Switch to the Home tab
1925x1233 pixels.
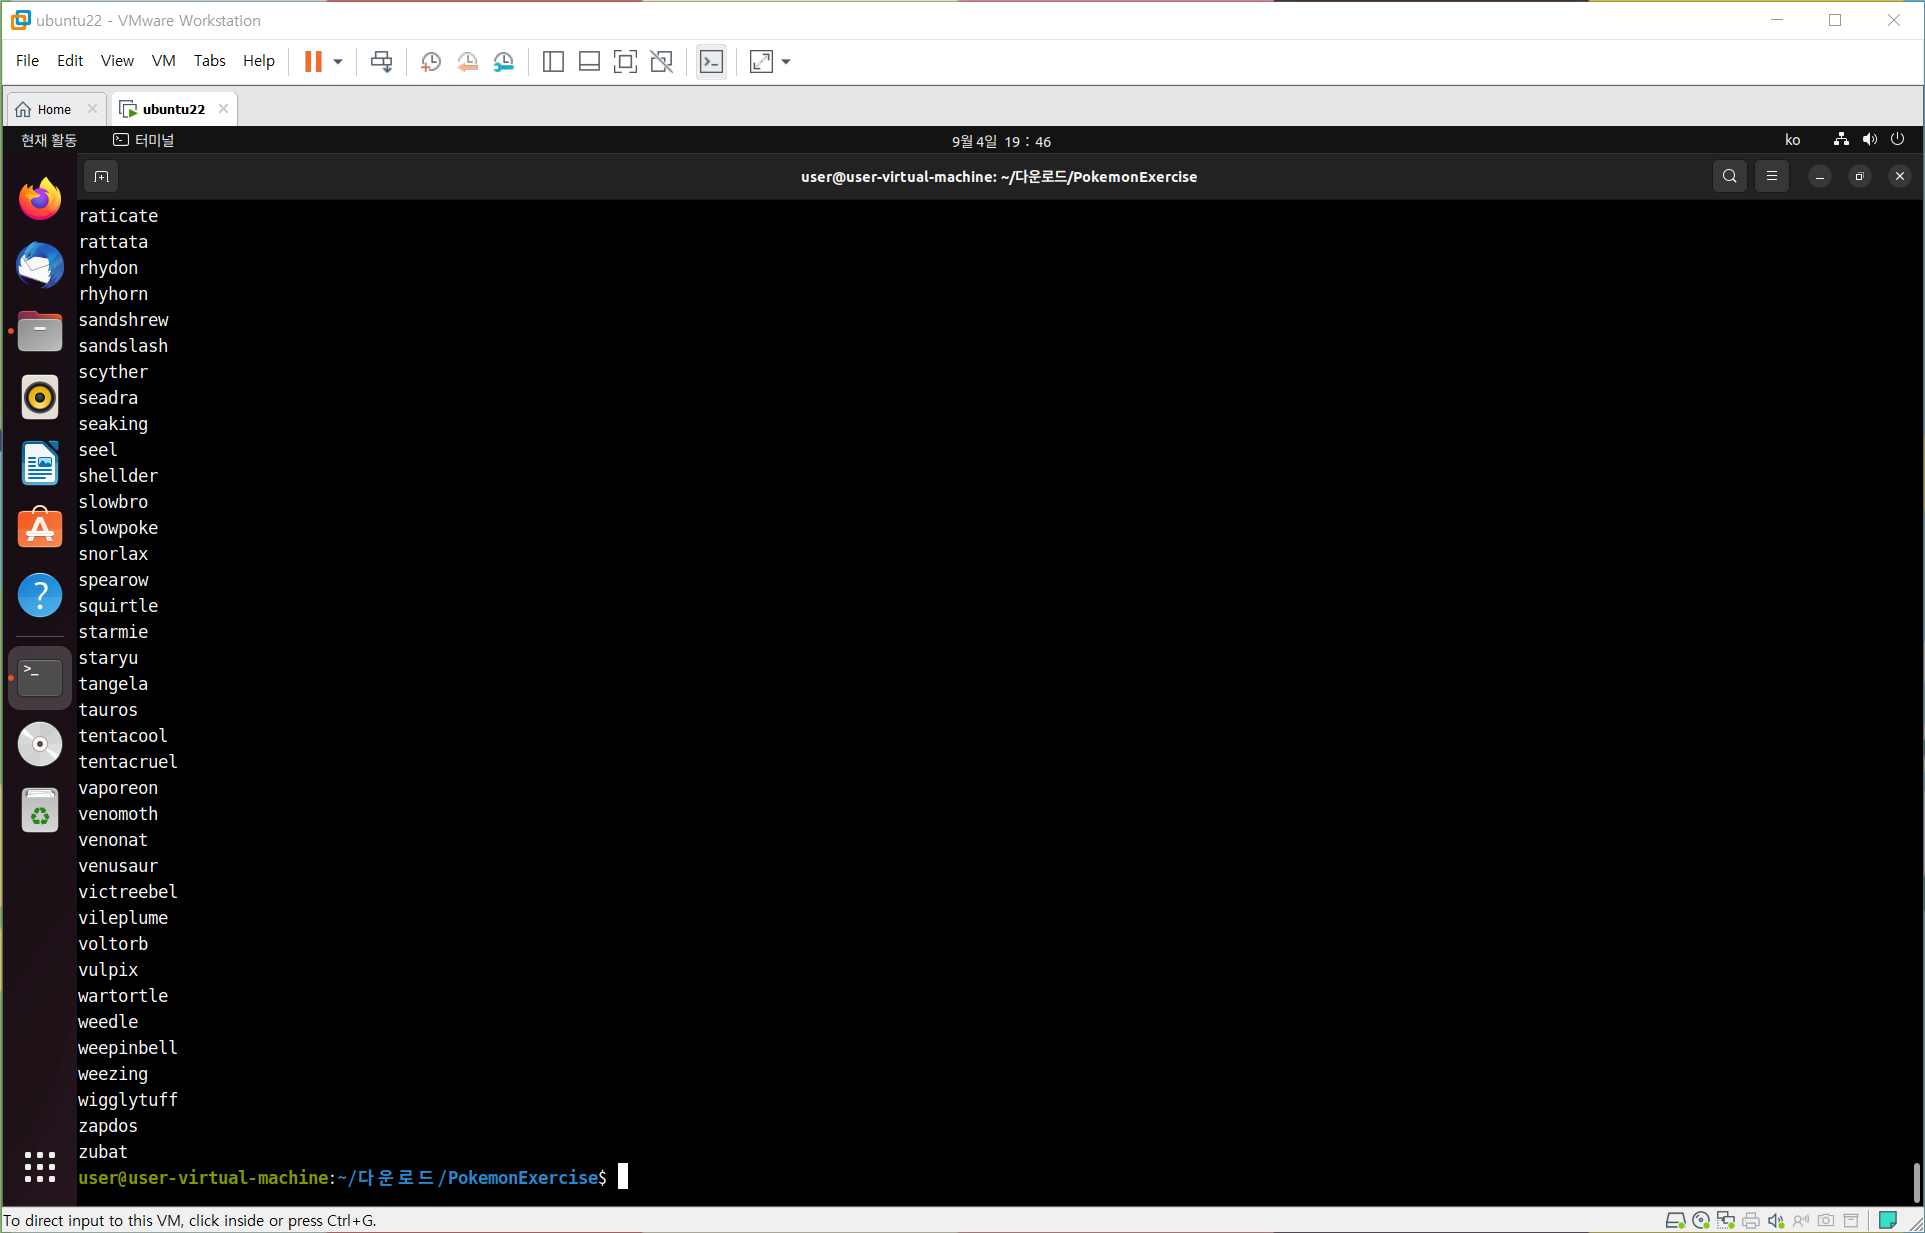(54, 109)
